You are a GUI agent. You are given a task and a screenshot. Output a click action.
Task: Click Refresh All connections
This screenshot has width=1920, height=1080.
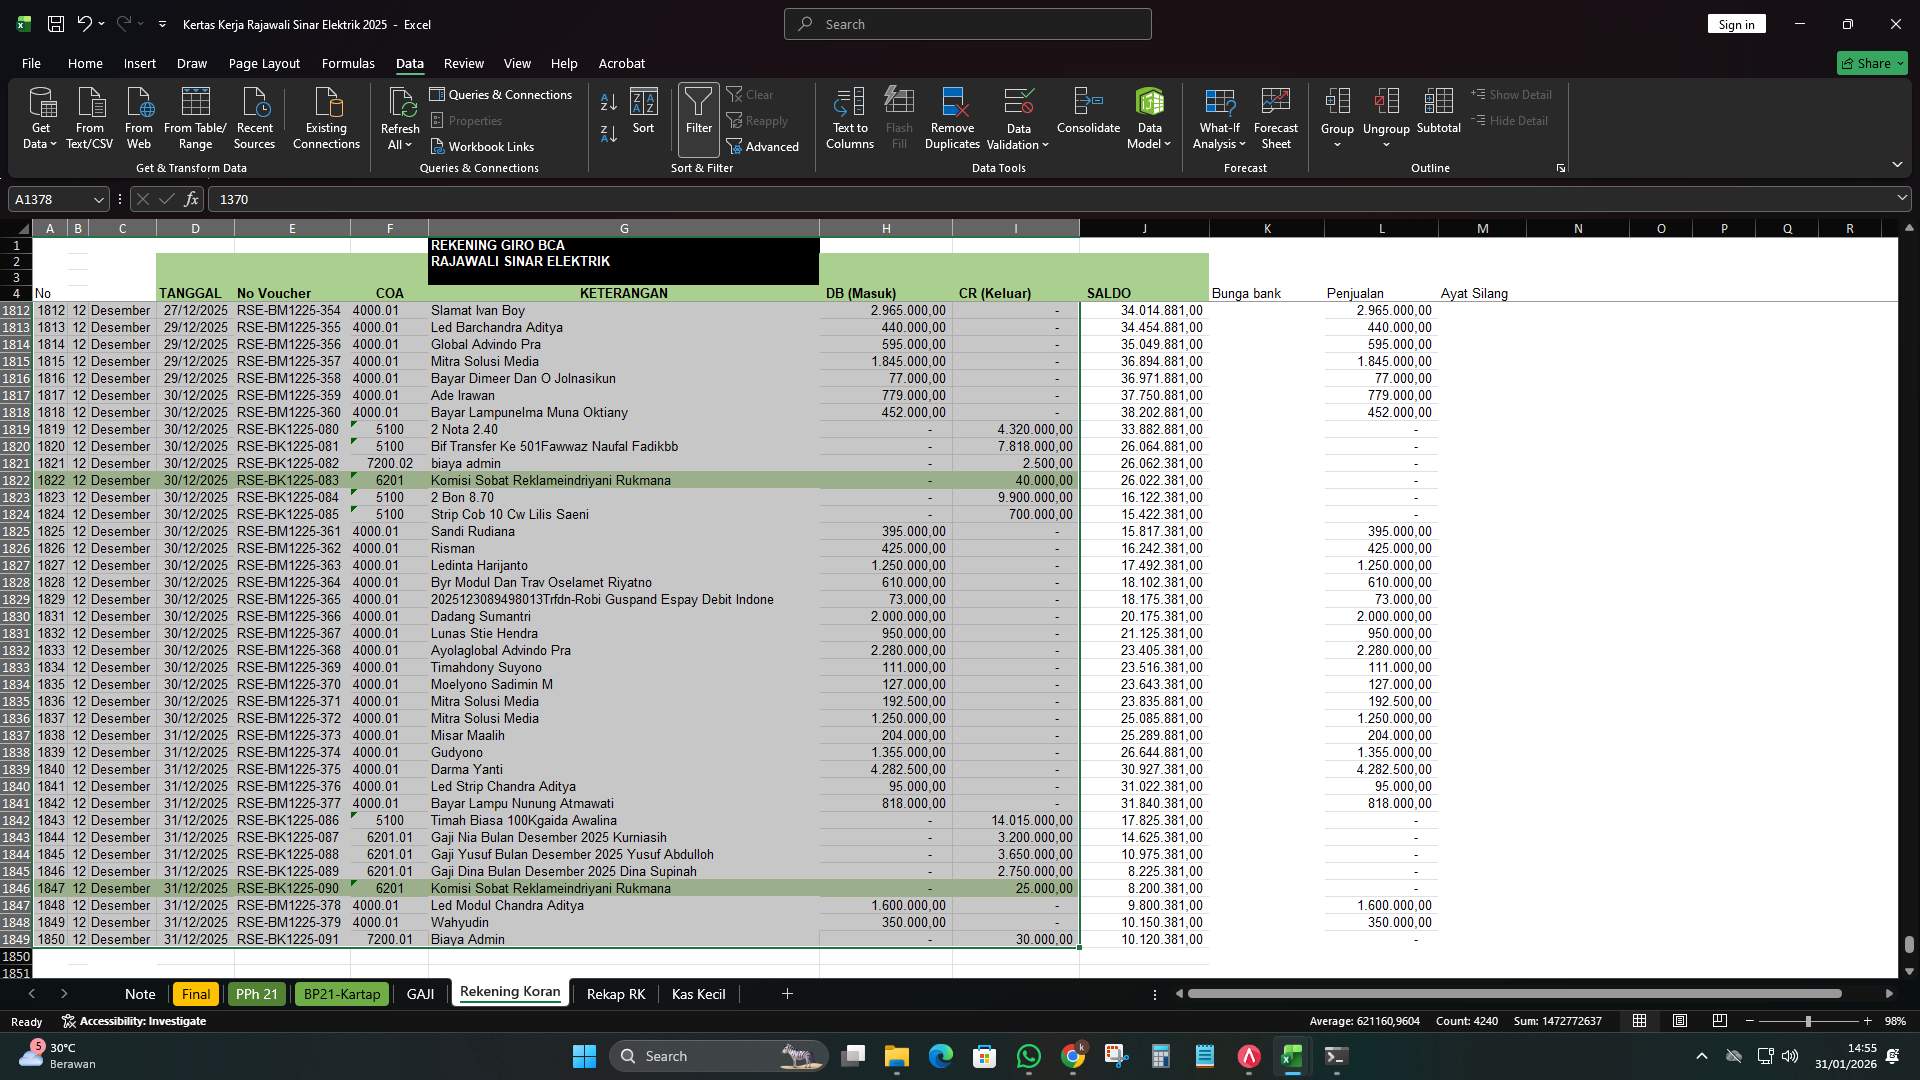[399, 117]
